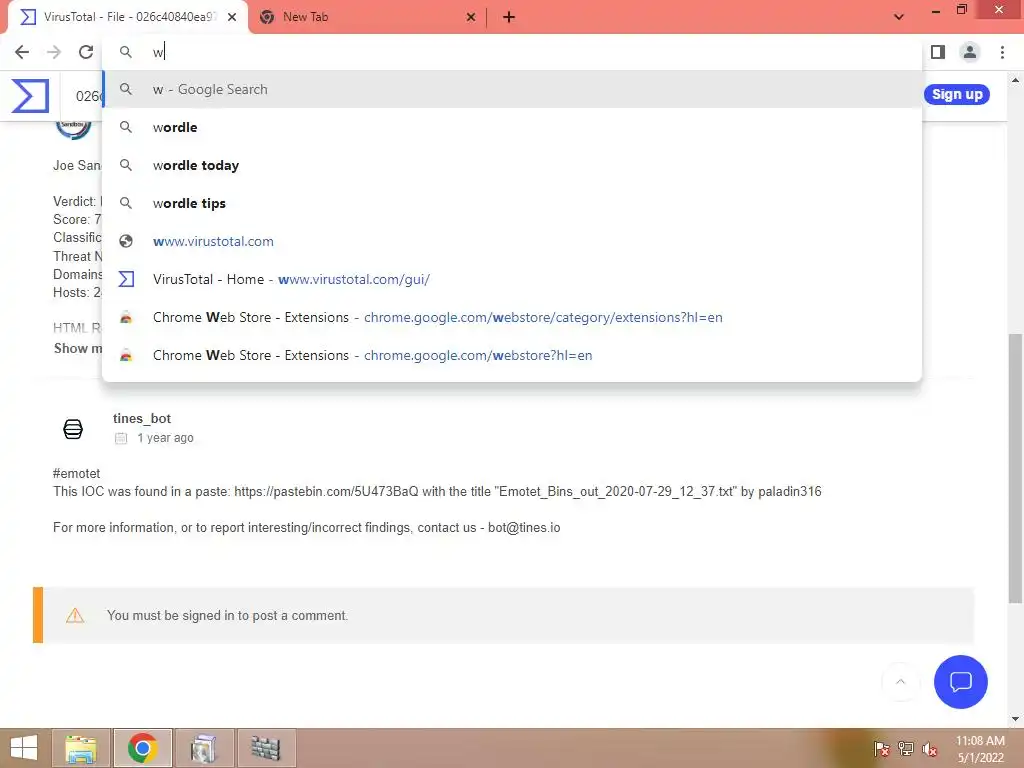Click the page's vertical scrollbar thumb
Viewport: 1024px width, 768px height.
tap(1015, 468)
